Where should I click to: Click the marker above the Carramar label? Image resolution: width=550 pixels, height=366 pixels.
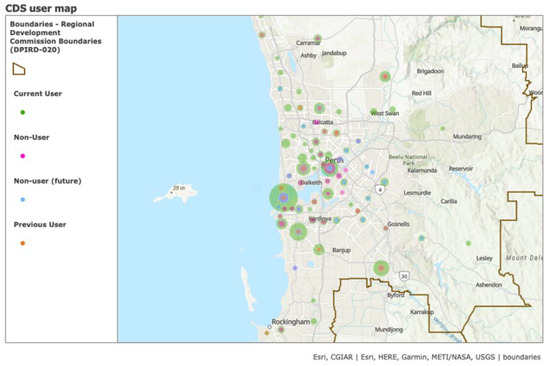pos(317,38)
